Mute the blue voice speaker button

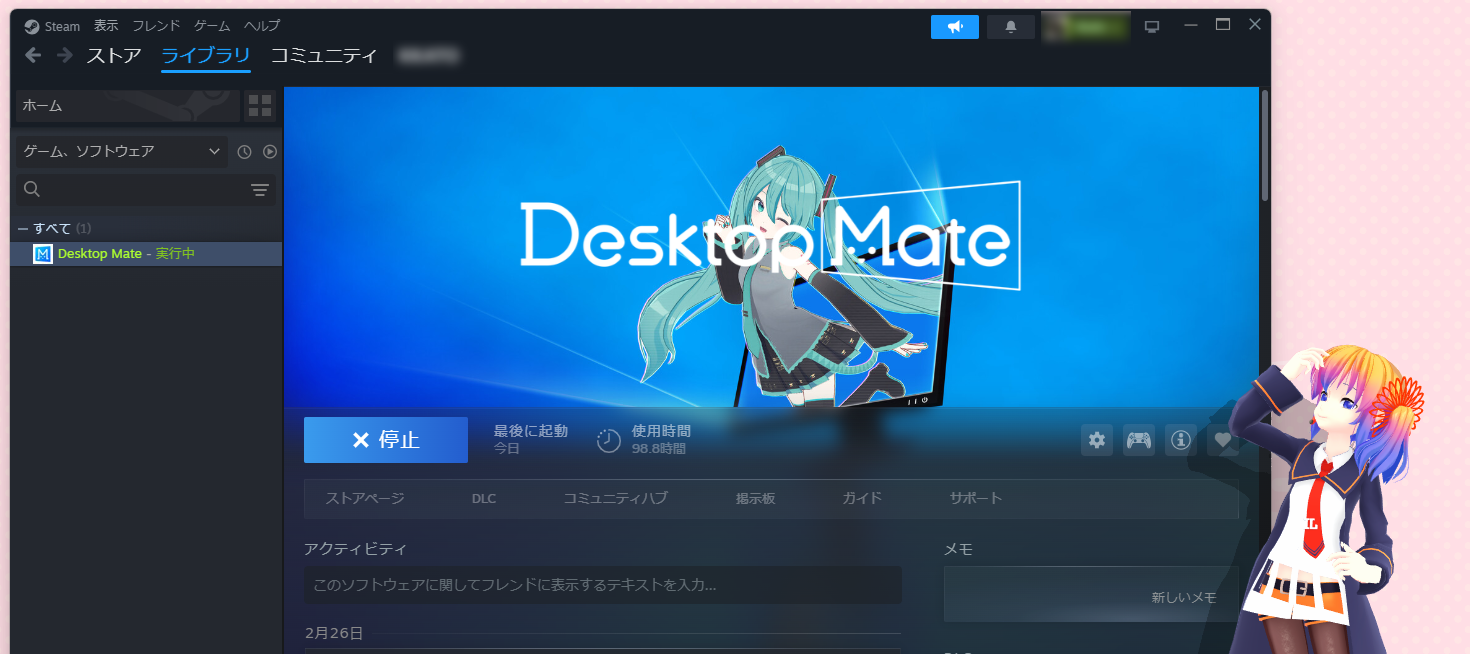[954, 26]
